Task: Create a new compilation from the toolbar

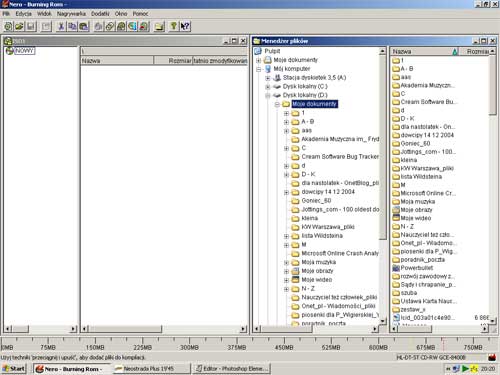Action: [8, 26]
